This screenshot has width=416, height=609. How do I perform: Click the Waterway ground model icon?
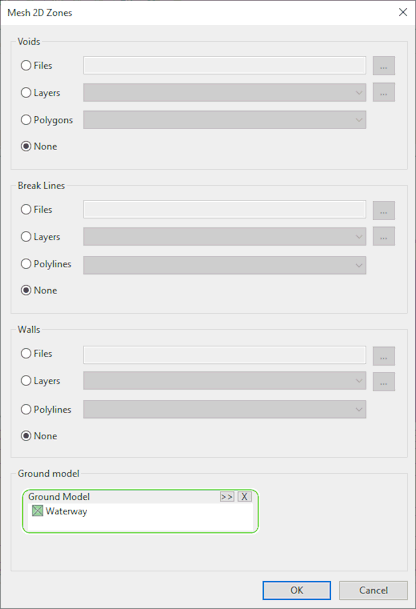[x=37, y=511]
